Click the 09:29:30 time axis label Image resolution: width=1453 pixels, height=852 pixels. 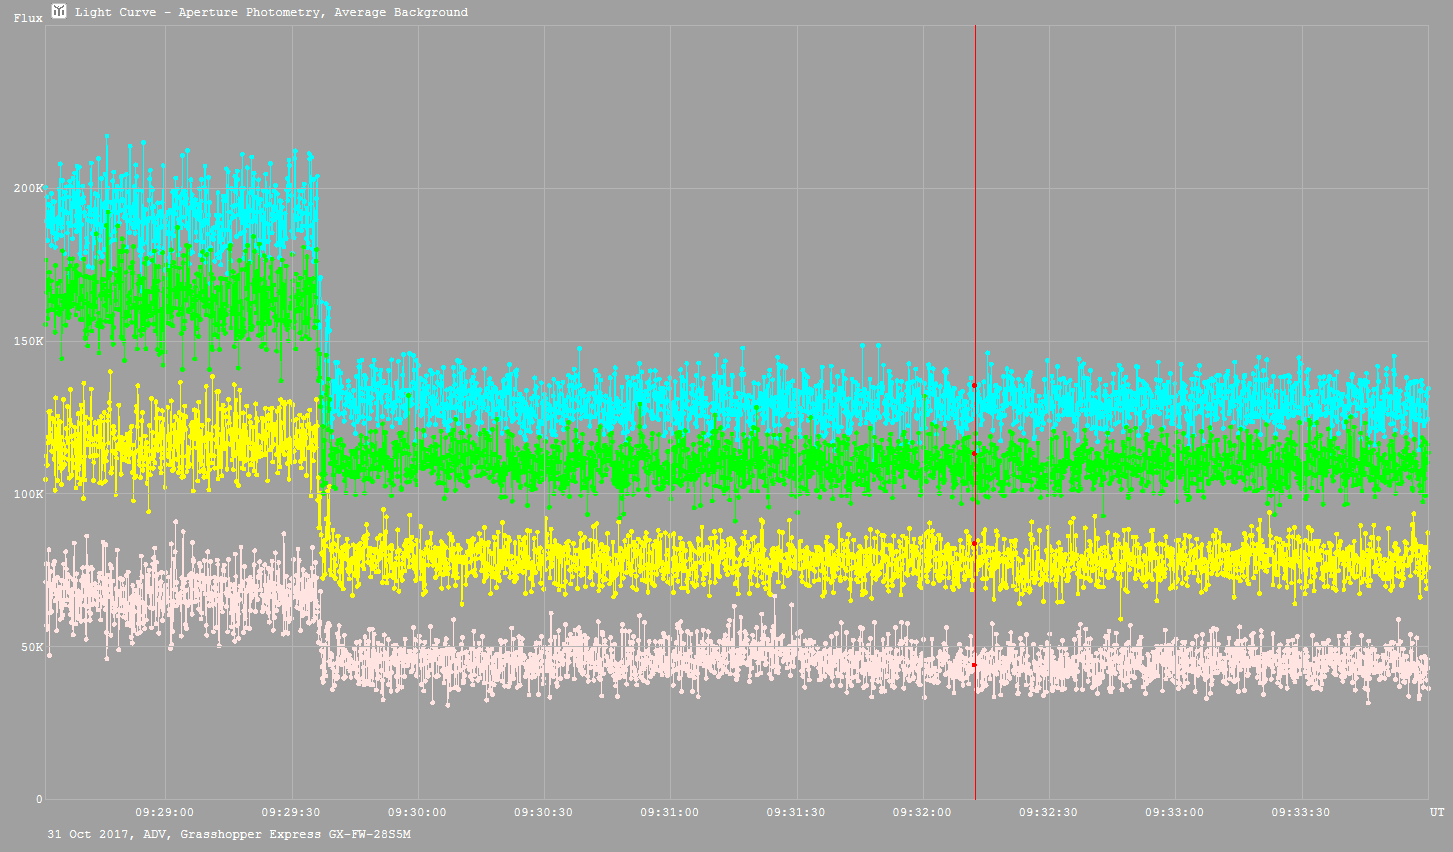tap(291, 812)
